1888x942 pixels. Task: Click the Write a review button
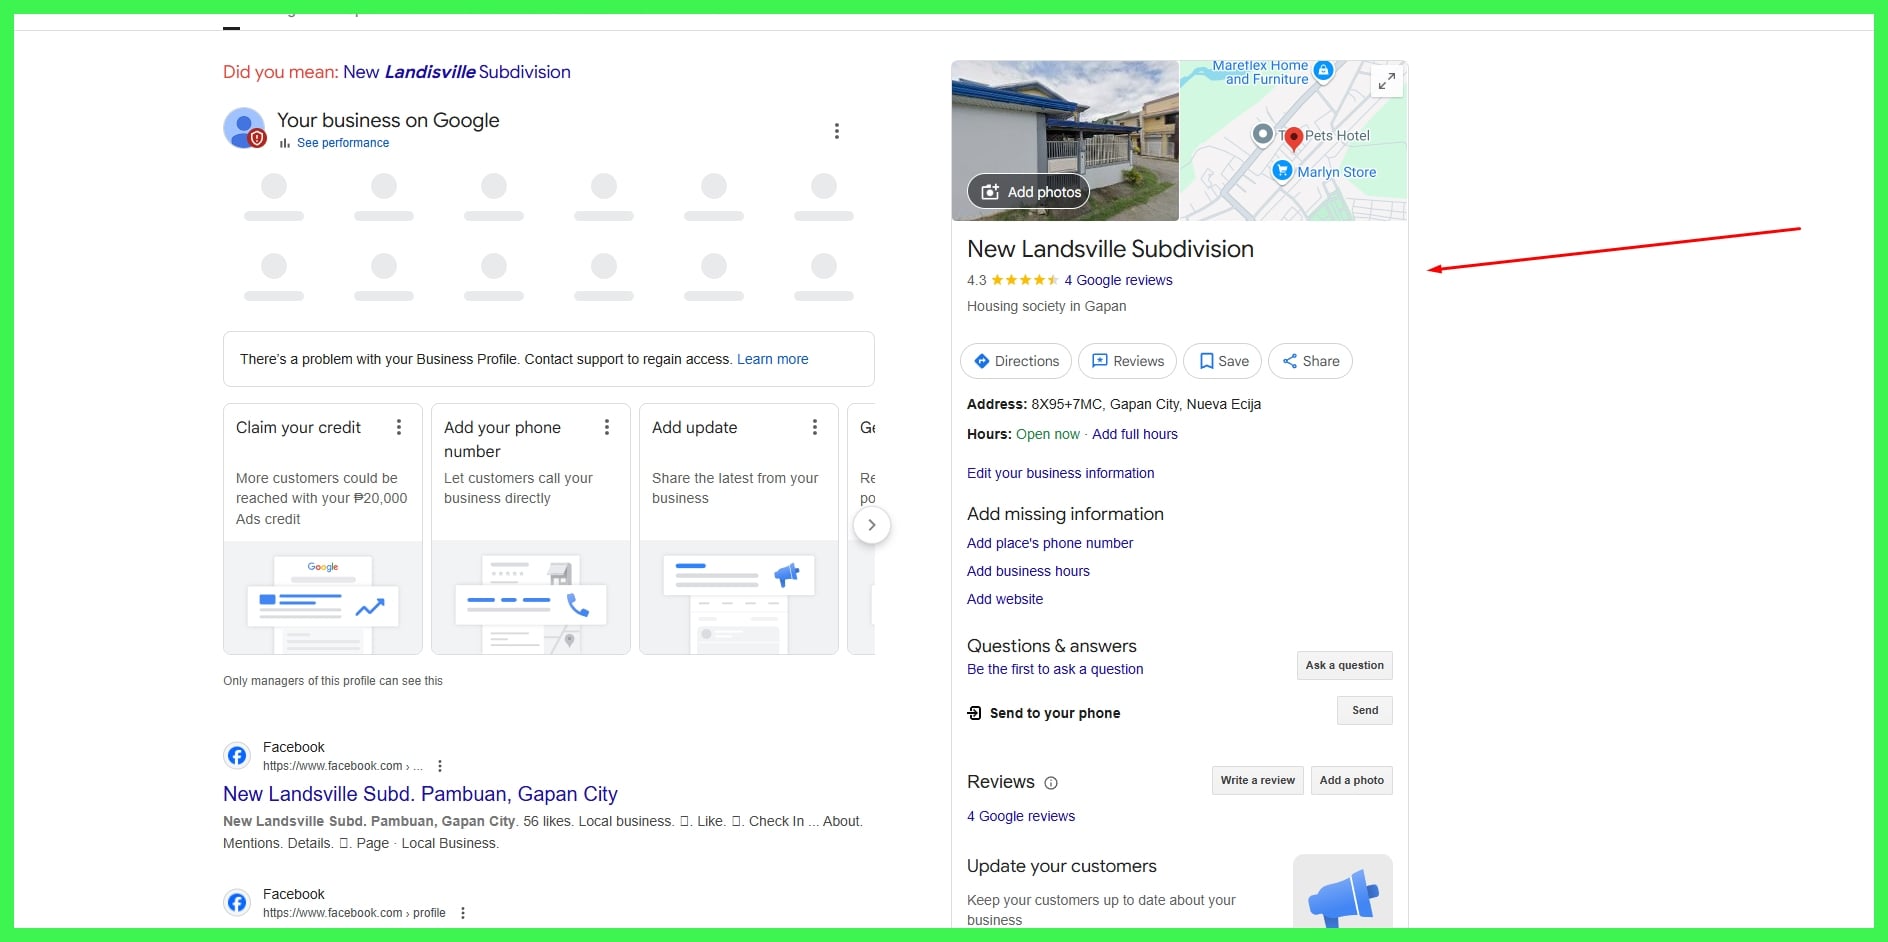[x=1257, y=780]
